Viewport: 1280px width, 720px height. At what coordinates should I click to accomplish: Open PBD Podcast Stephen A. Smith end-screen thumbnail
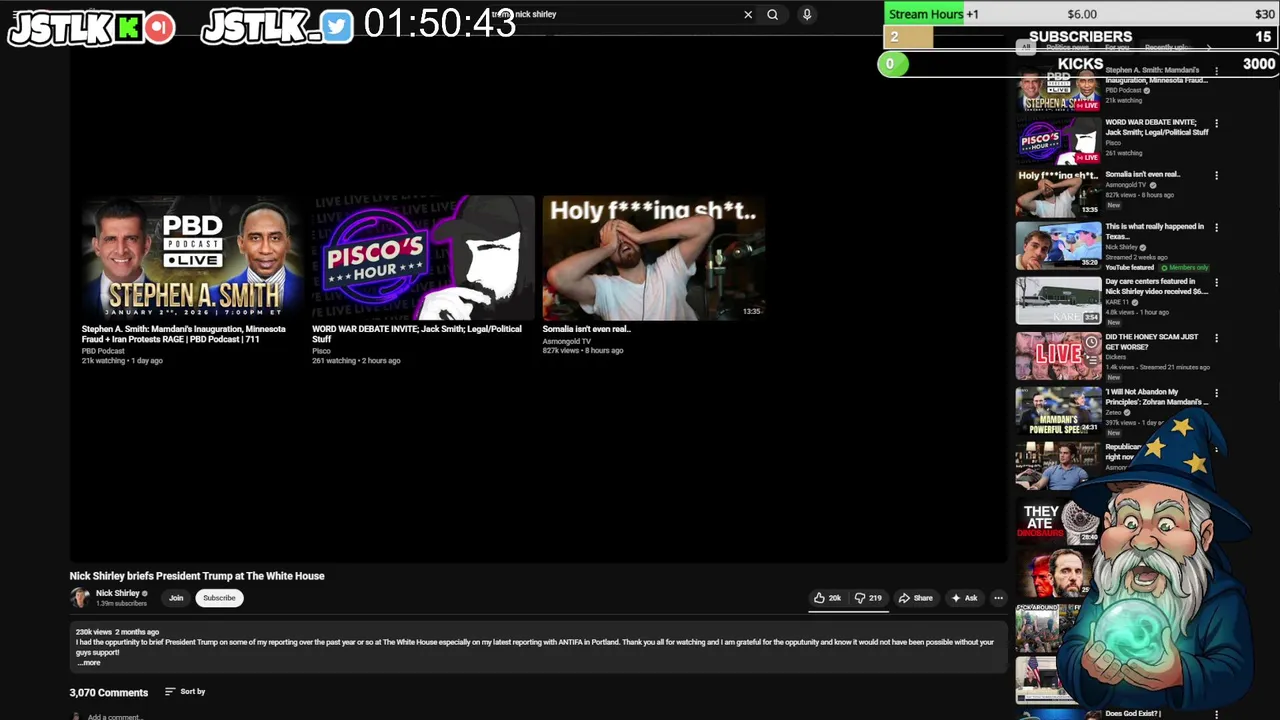[x=192, y=257]
